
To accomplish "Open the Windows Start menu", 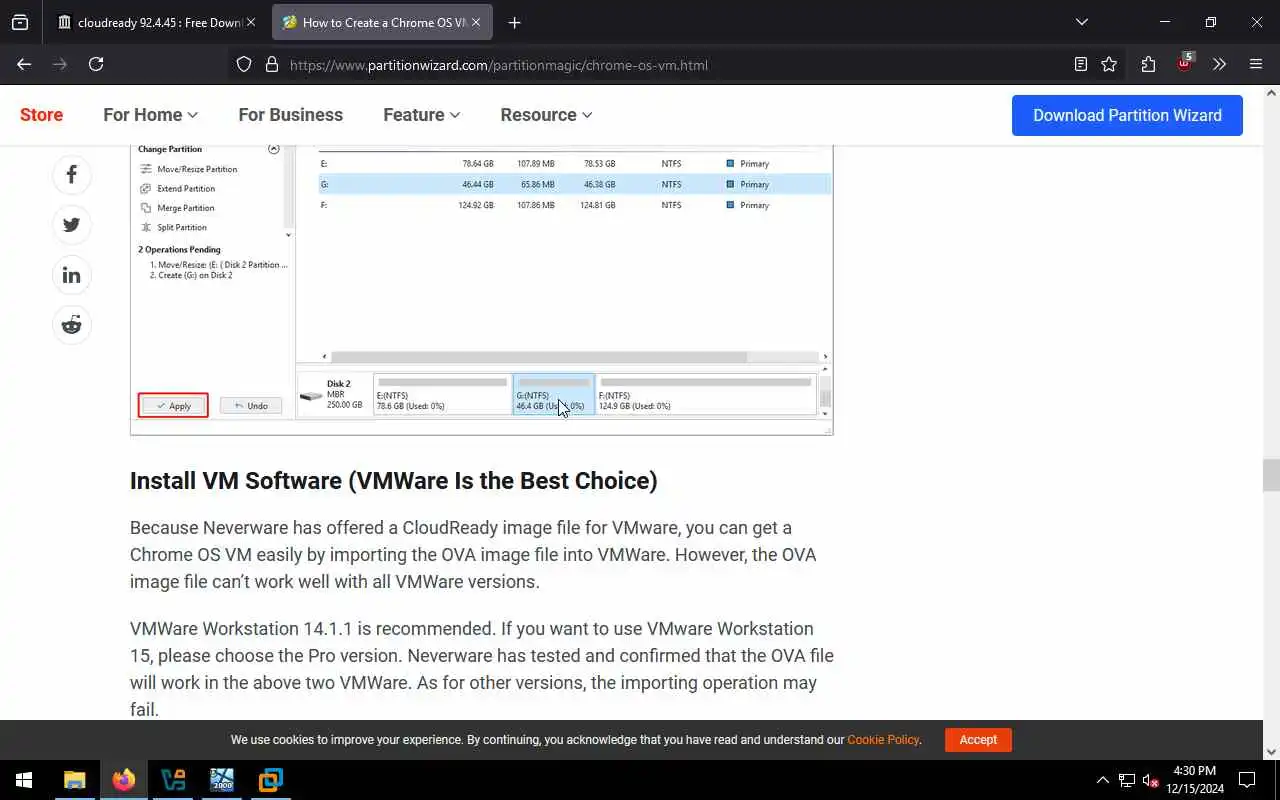I will point(24,780).
